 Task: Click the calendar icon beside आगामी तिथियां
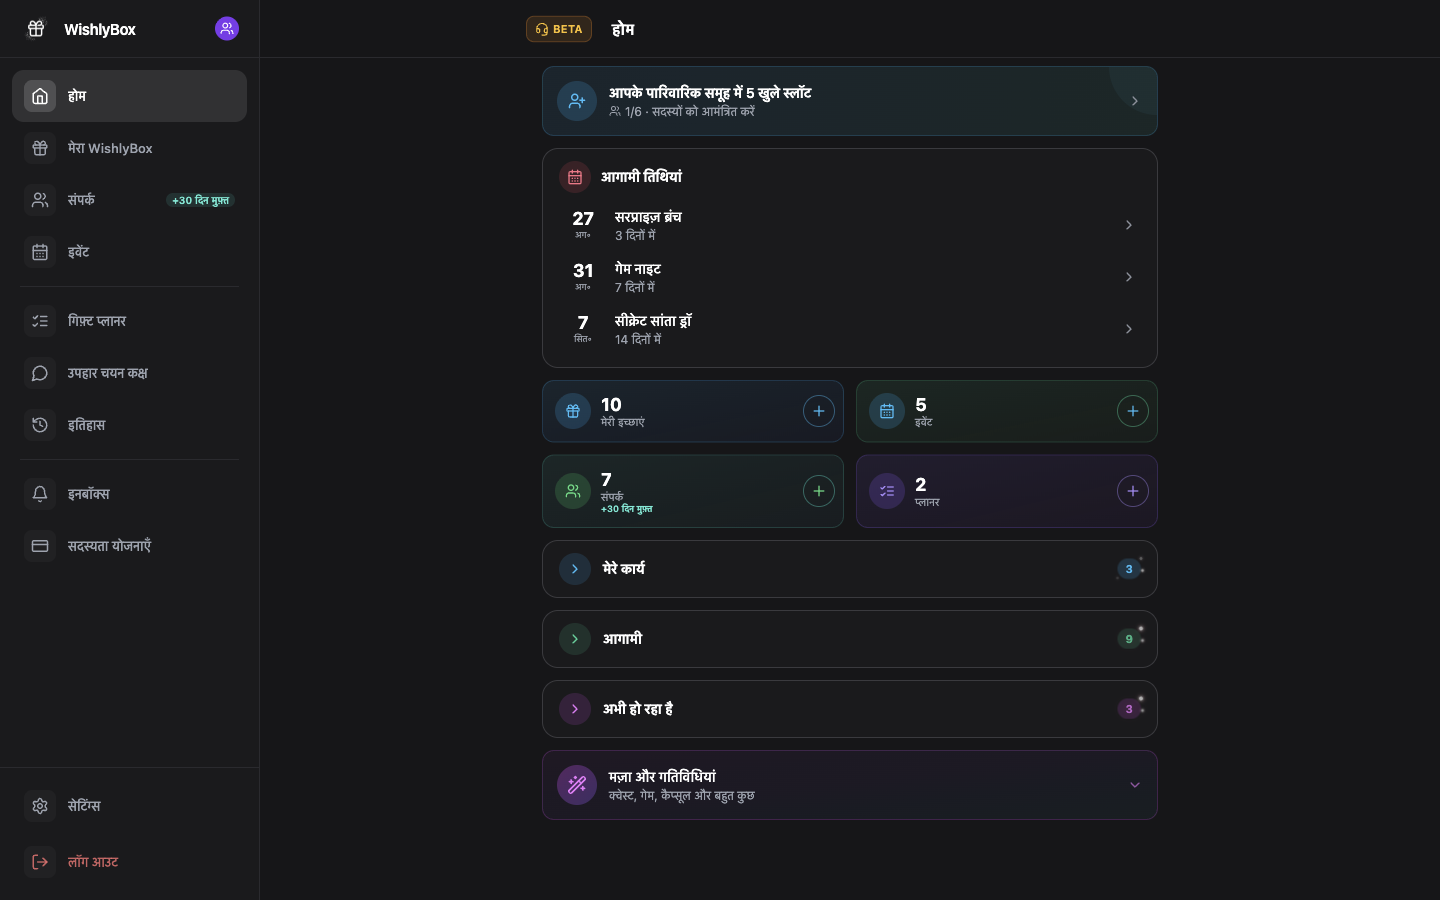[x=575, y=177]
